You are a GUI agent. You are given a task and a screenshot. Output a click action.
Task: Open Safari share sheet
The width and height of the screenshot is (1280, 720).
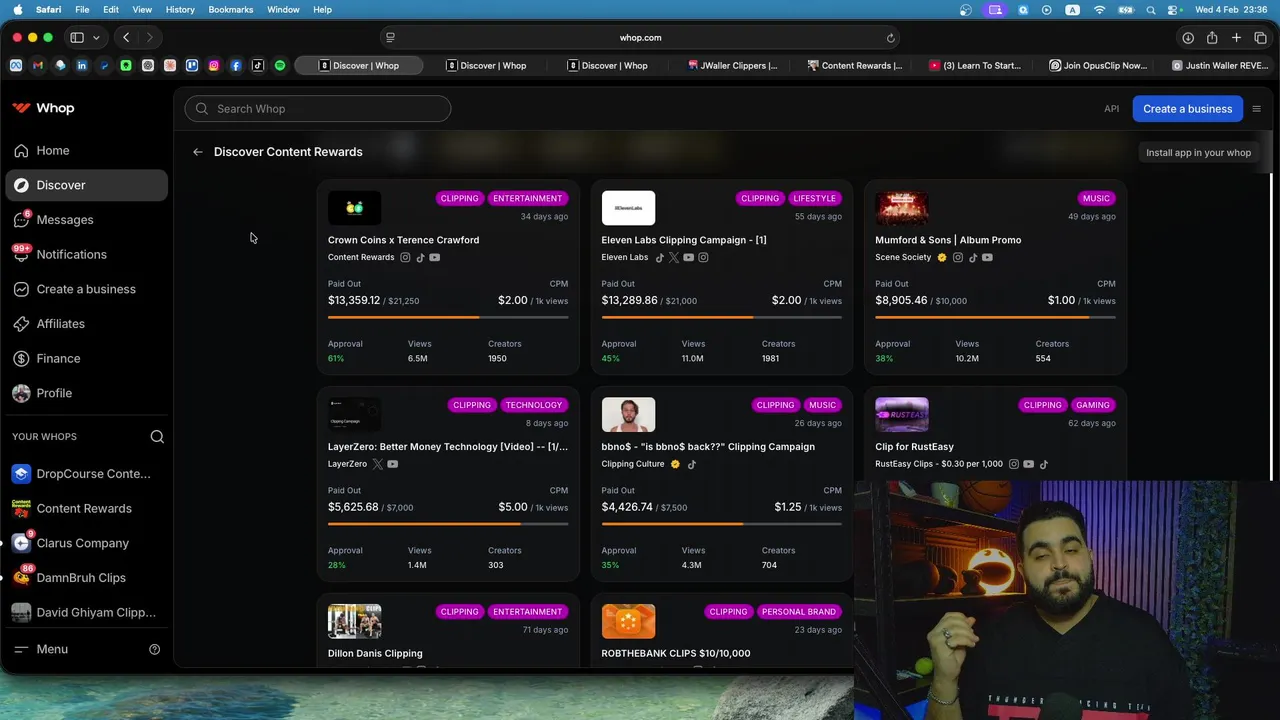(x=1212, y=38)
